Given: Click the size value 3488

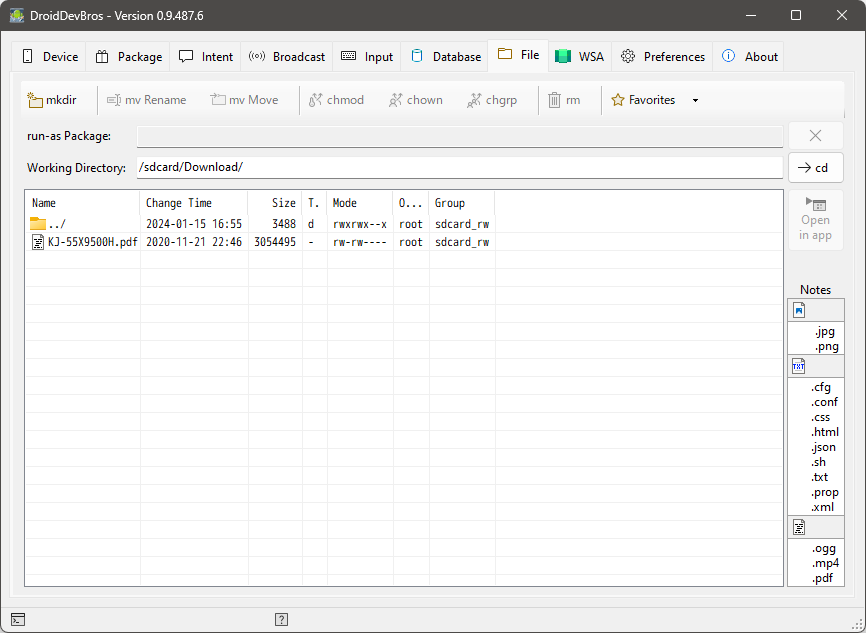Looking at the screenshot, I should click(x=284, y=224).
